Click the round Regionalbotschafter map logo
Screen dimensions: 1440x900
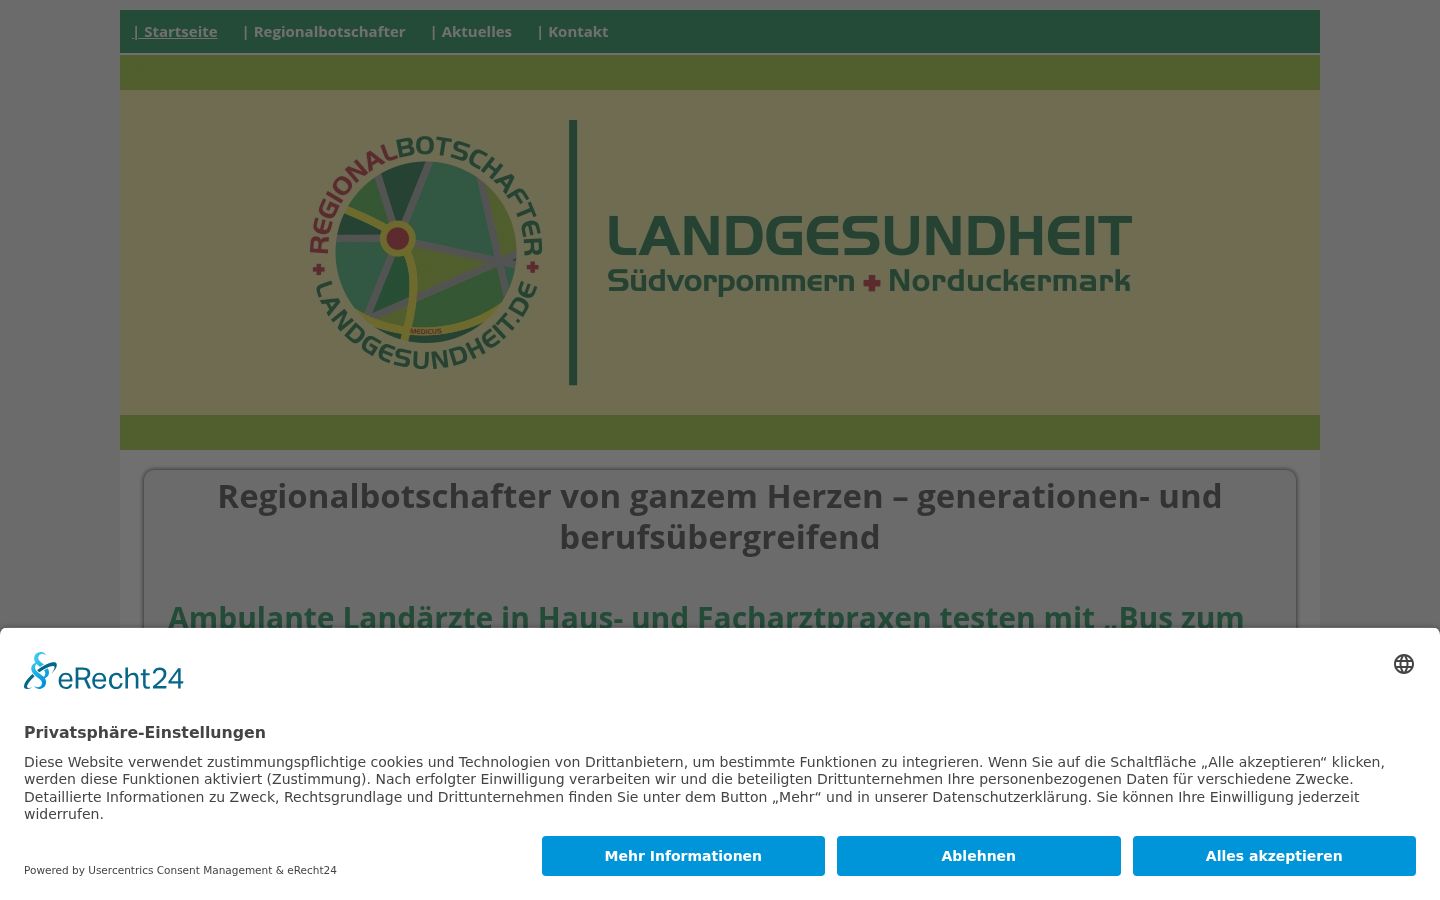point(425,252)
